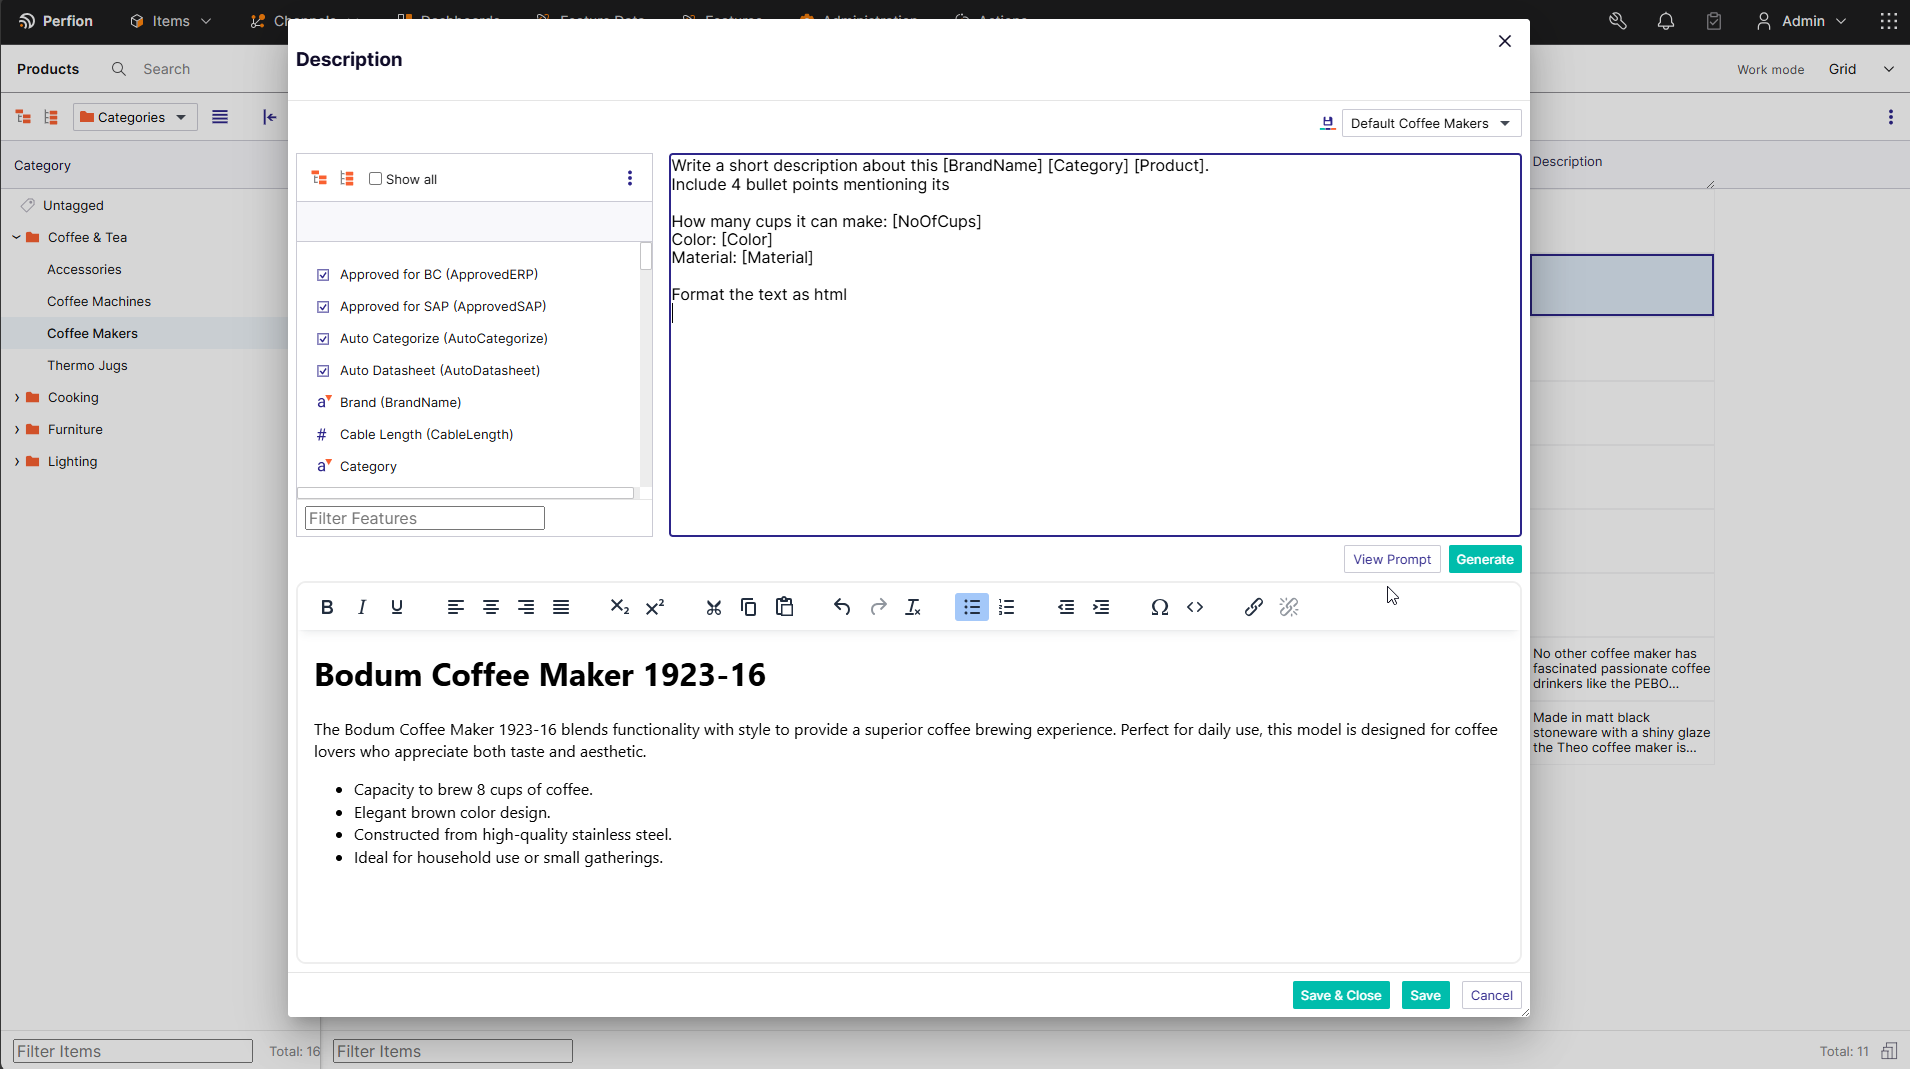Click the Filter Features input
Image resolution: width=1910 pixels, height=1069 pixels.
coord(425,518)
